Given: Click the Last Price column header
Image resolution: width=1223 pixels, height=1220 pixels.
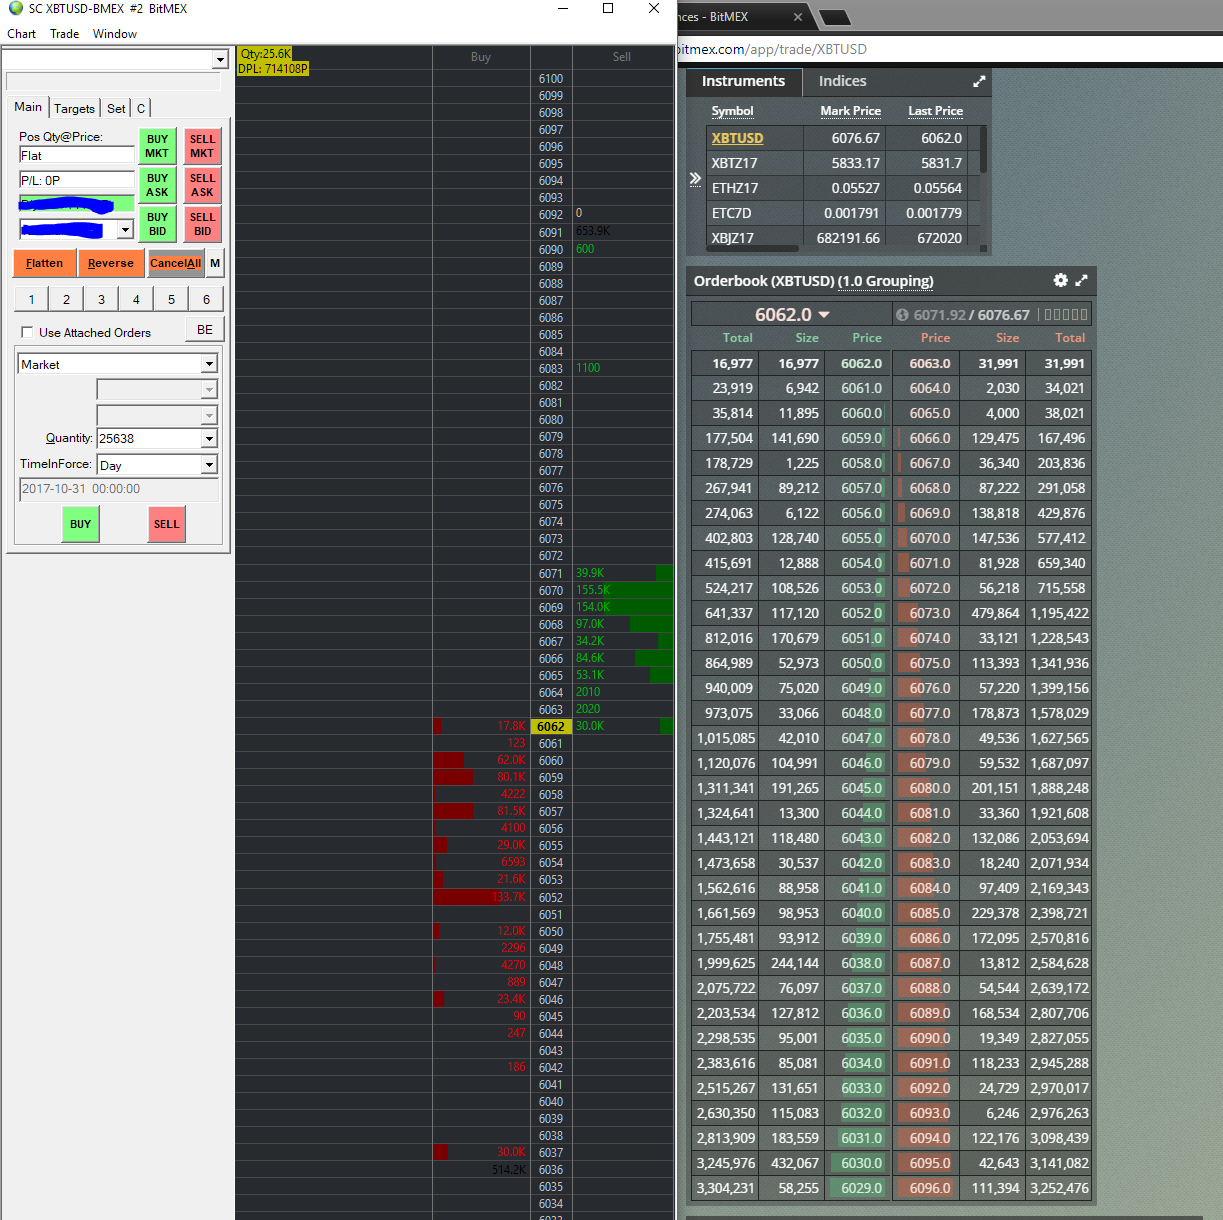Looking at the screenshot, I should [x=935, y=111].
